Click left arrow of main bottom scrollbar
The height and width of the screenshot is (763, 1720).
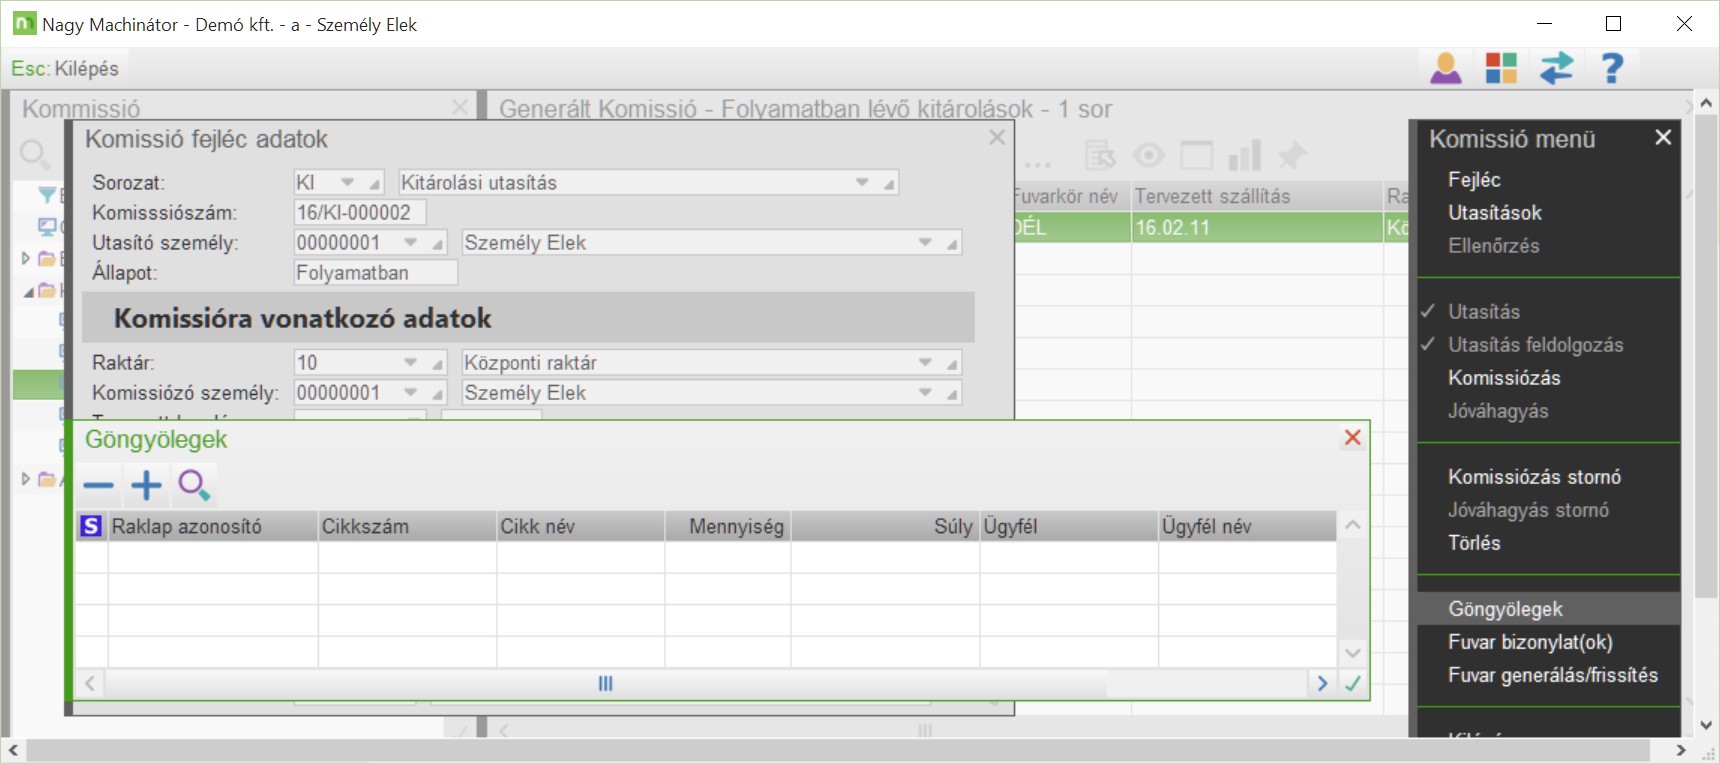13,750
